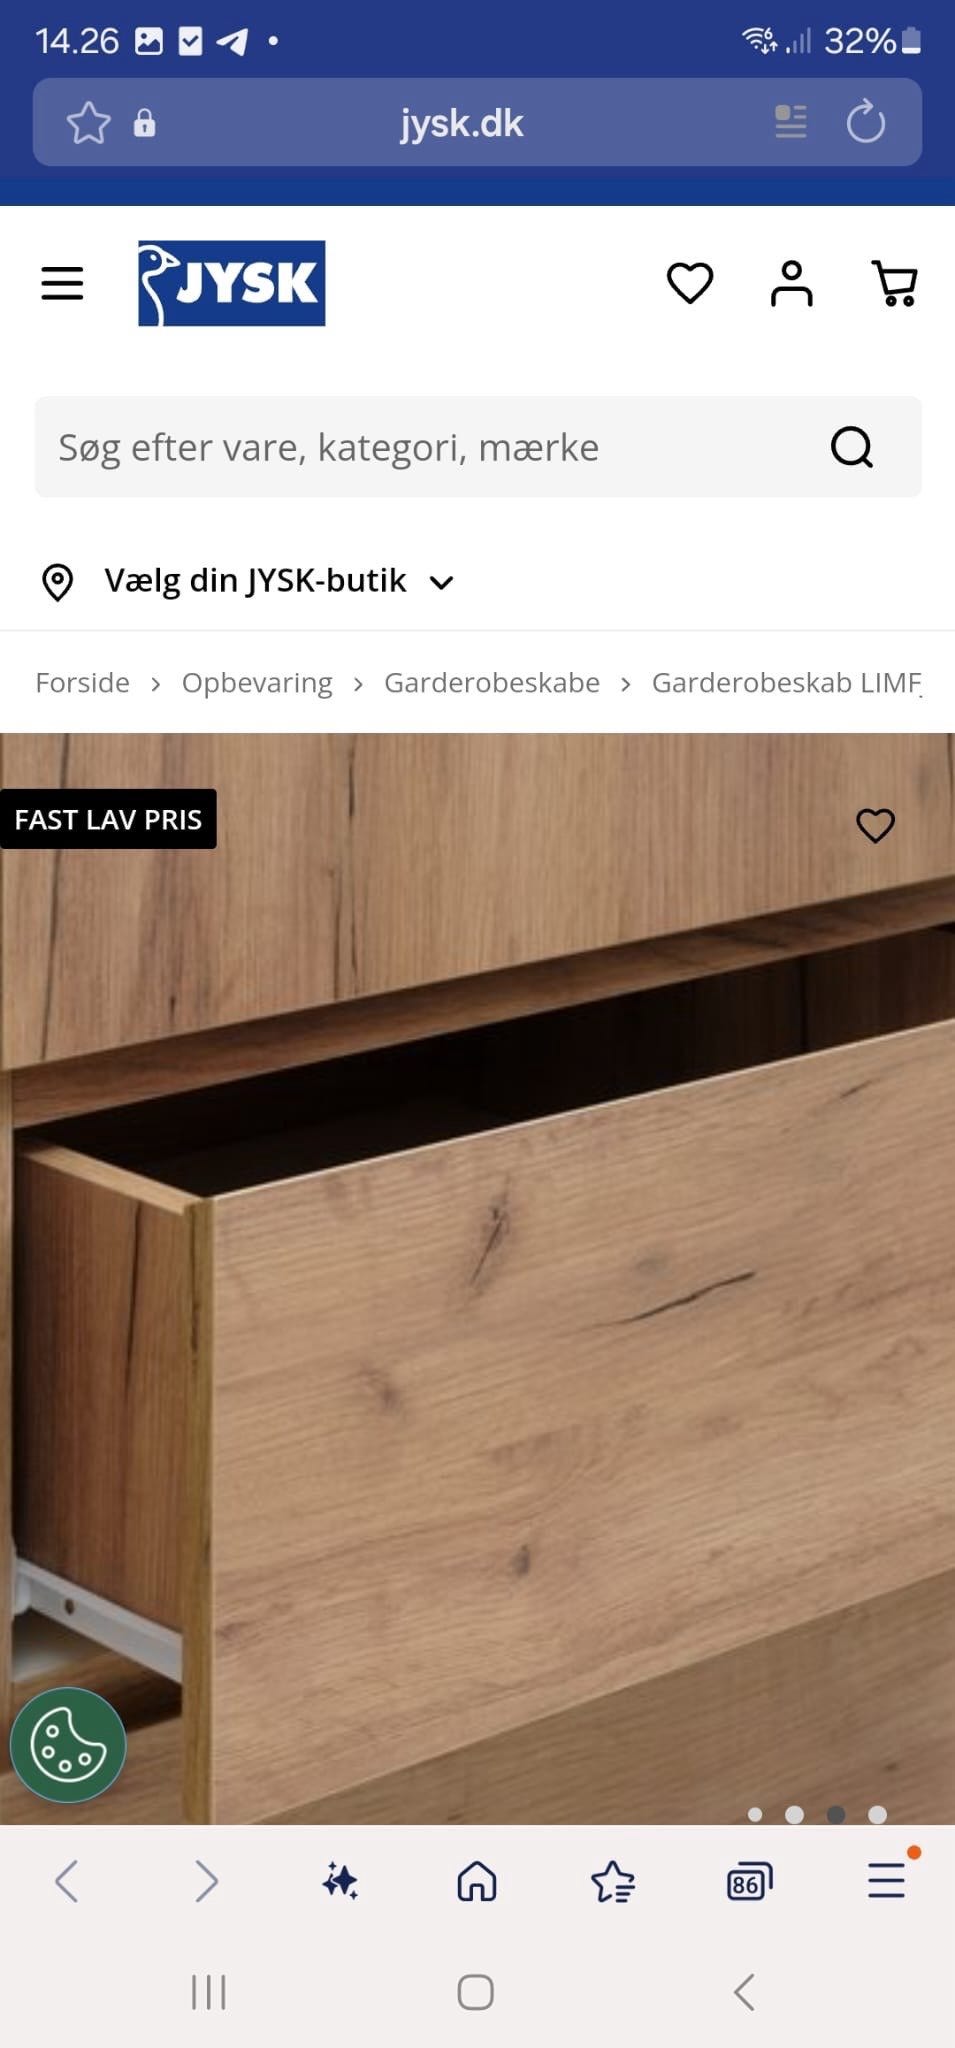Go to Garderobeskabe breadcrumb
The height and width of the screenshot is (2048, 955).
(x=492, y=683)
